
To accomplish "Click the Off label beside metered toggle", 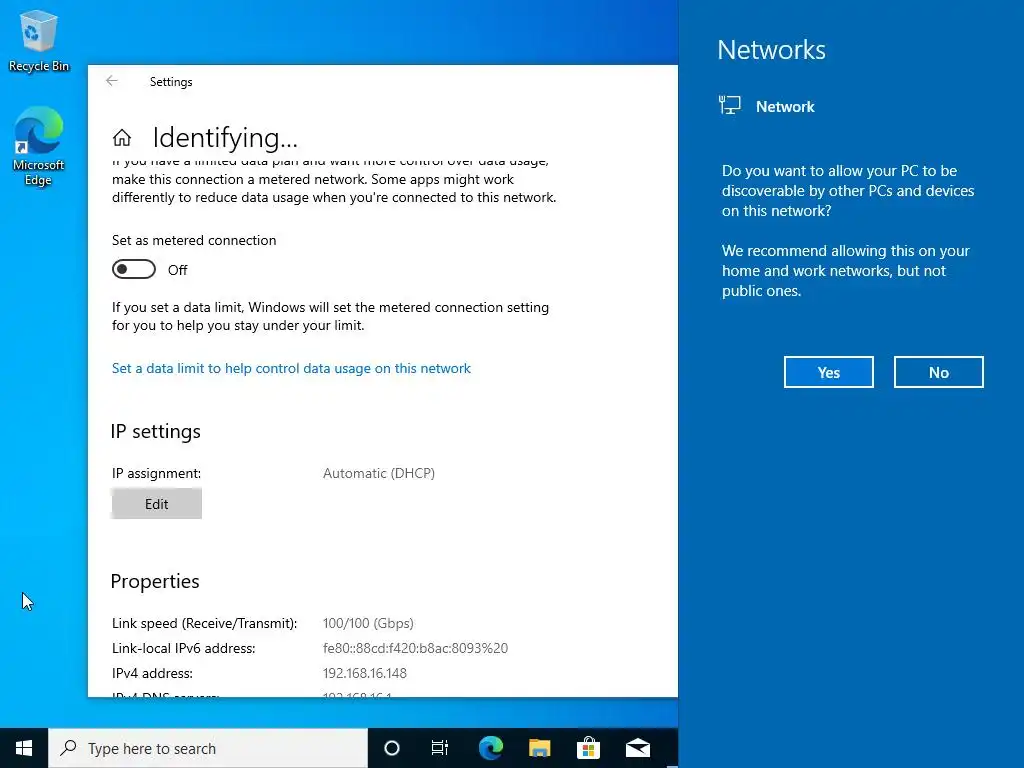I will (x=178, y=270).
